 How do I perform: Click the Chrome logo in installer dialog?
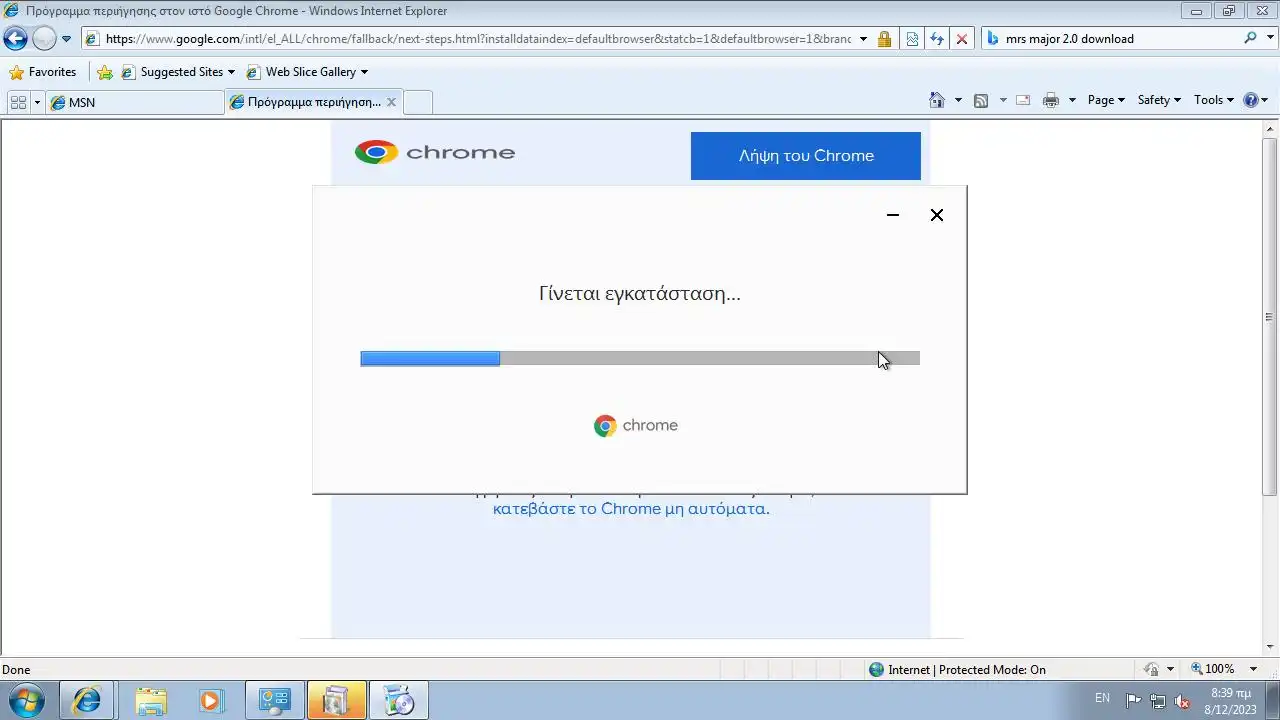tap(636, 426)
